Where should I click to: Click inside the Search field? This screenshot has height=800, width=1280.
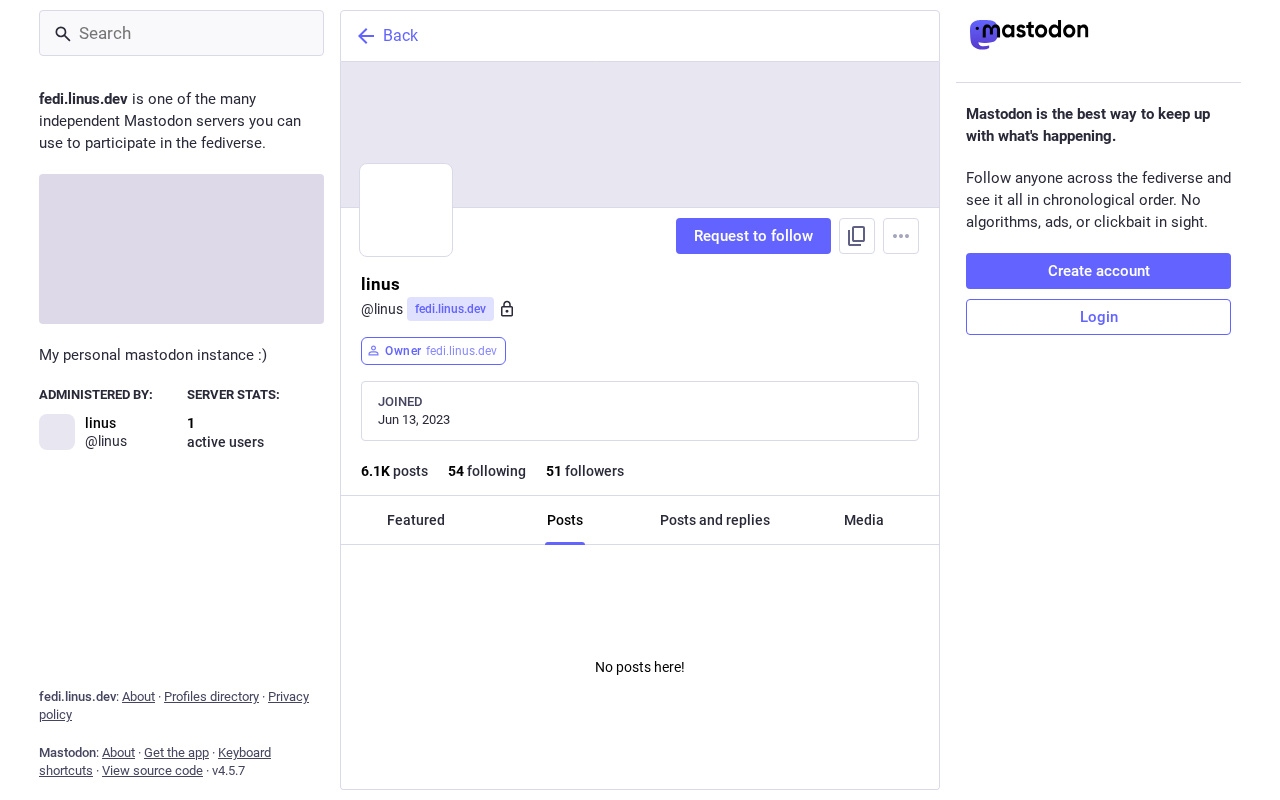(181, 33)
